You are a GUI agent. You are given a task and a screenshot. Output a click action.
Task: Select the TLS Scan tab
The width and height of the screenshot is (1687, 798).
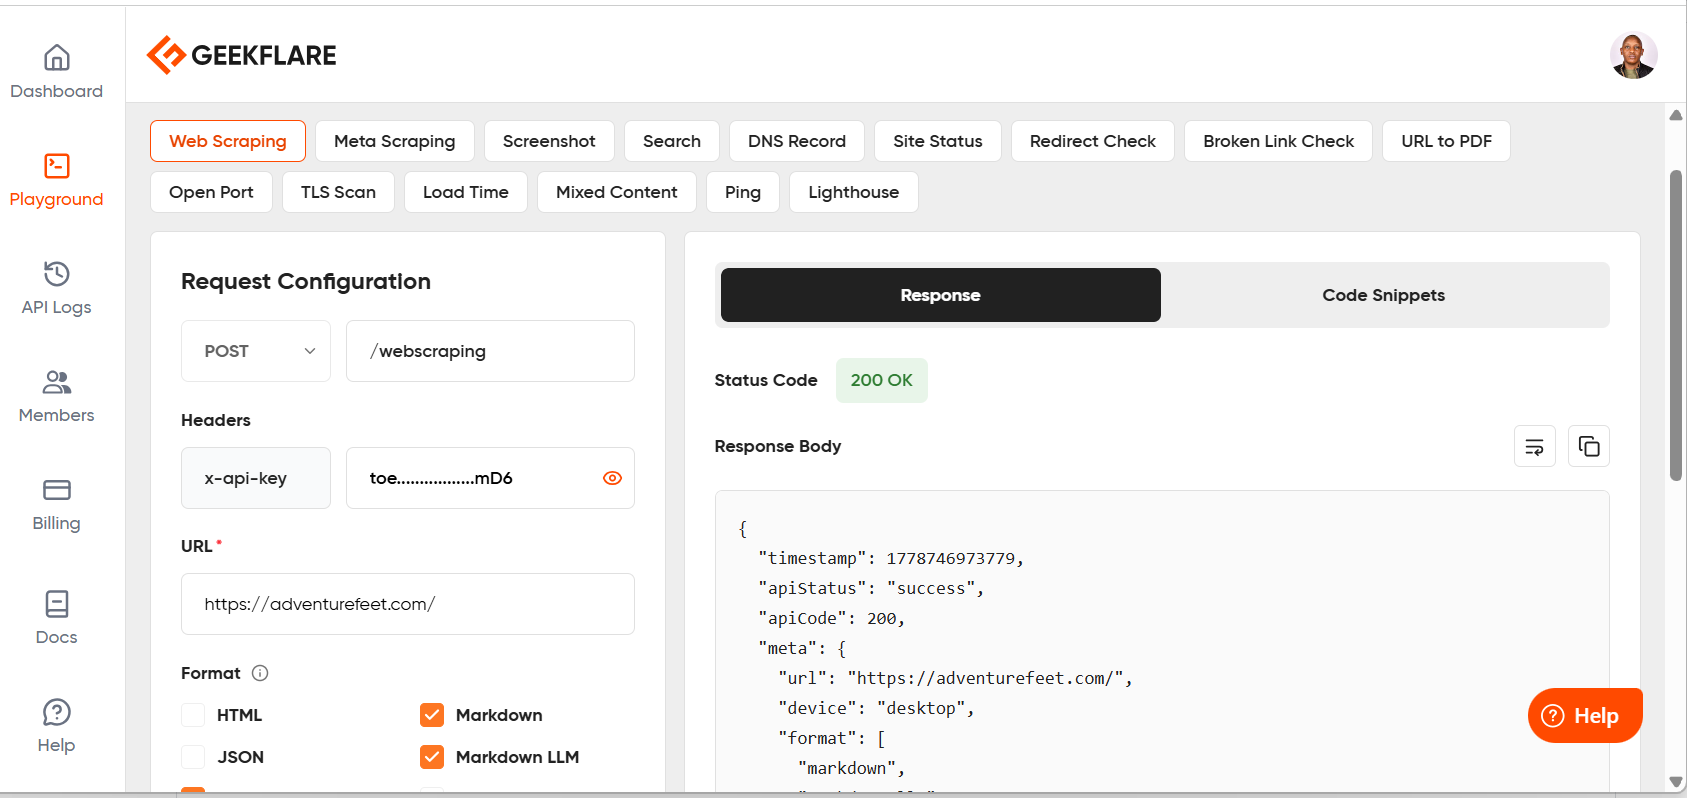coord(339,192)
